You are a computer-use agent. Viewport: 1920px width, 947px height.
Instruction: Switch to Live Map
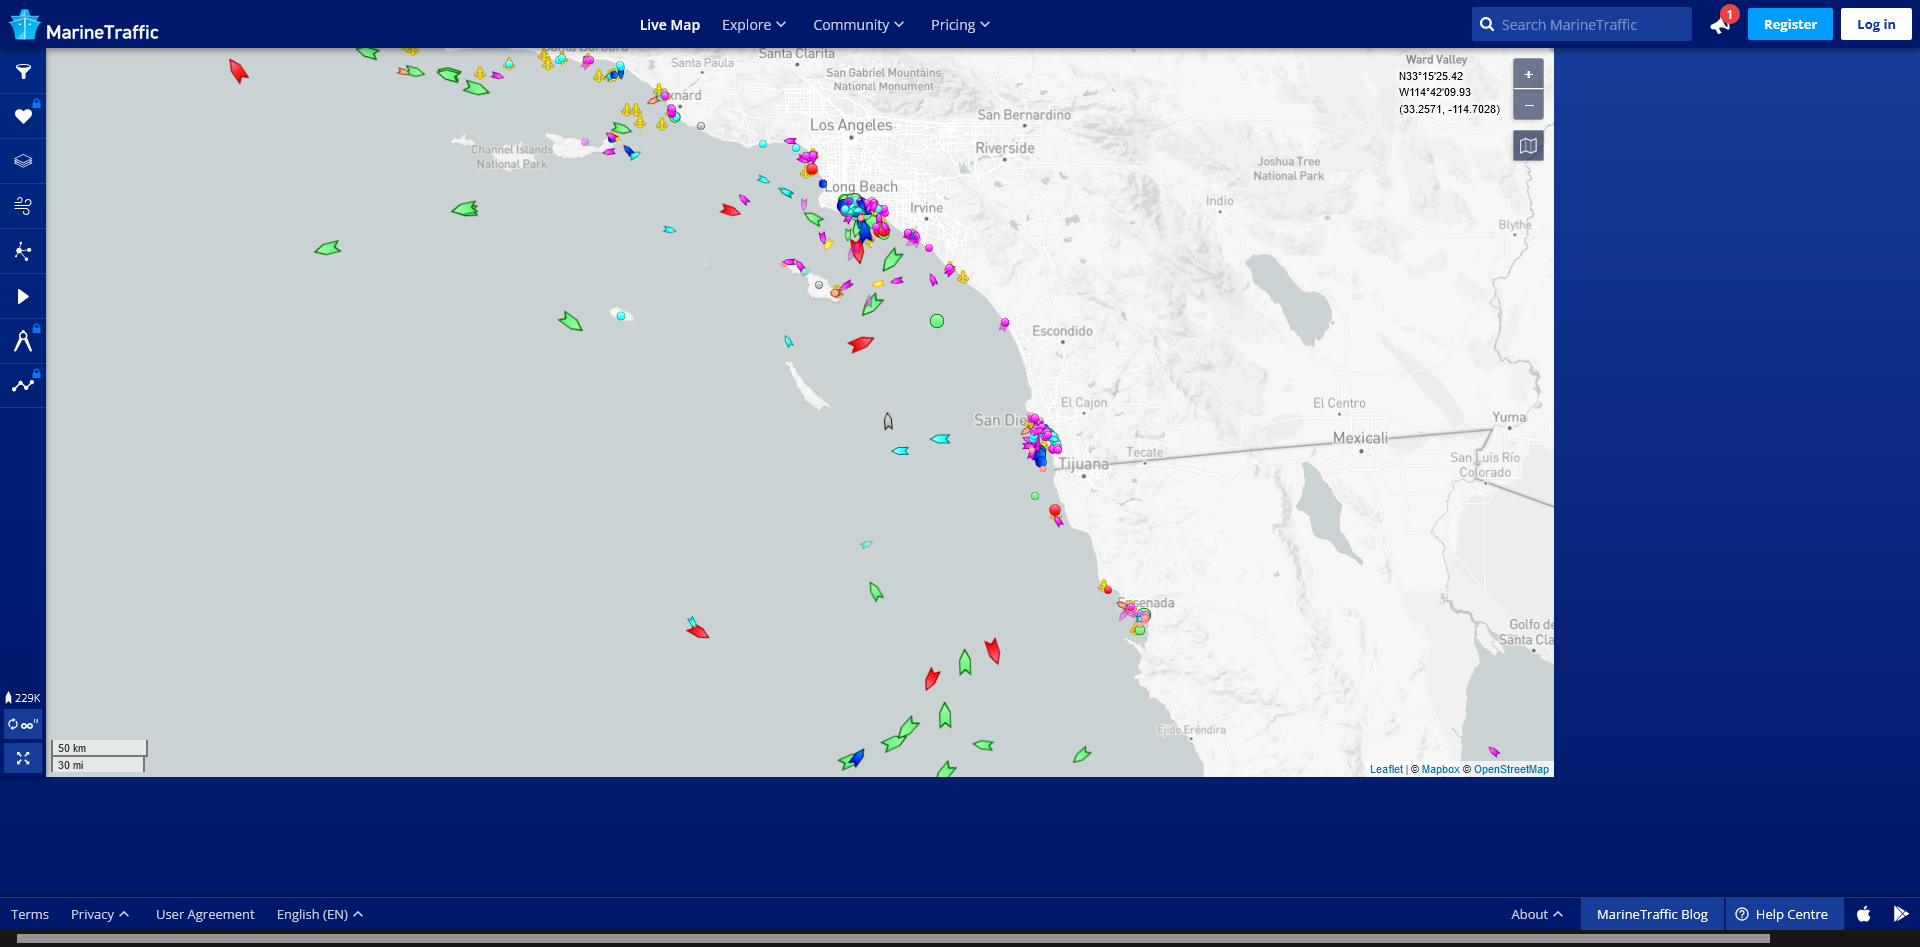670,25
